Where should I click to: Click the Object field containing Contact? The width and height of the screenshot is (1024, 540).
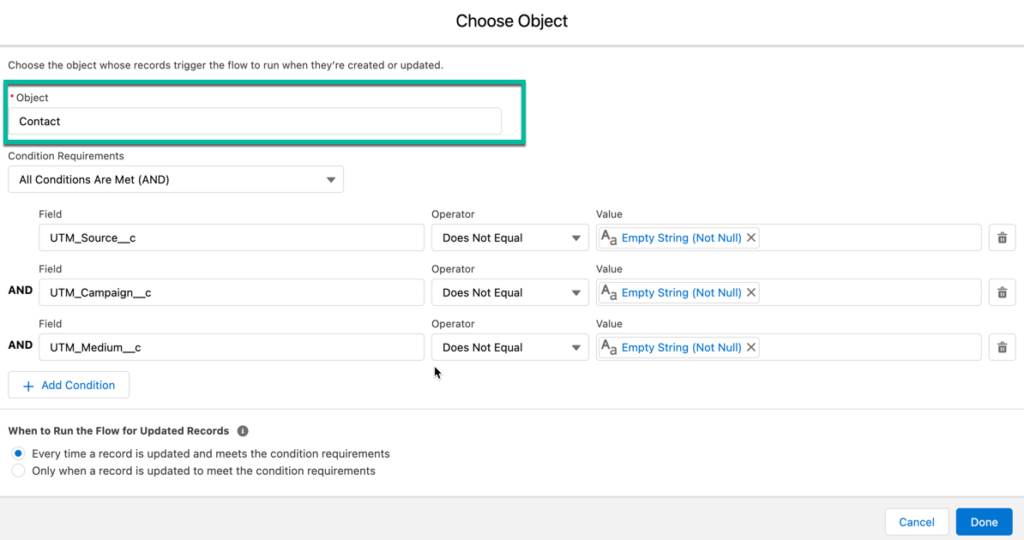click(x=255, y=121)
